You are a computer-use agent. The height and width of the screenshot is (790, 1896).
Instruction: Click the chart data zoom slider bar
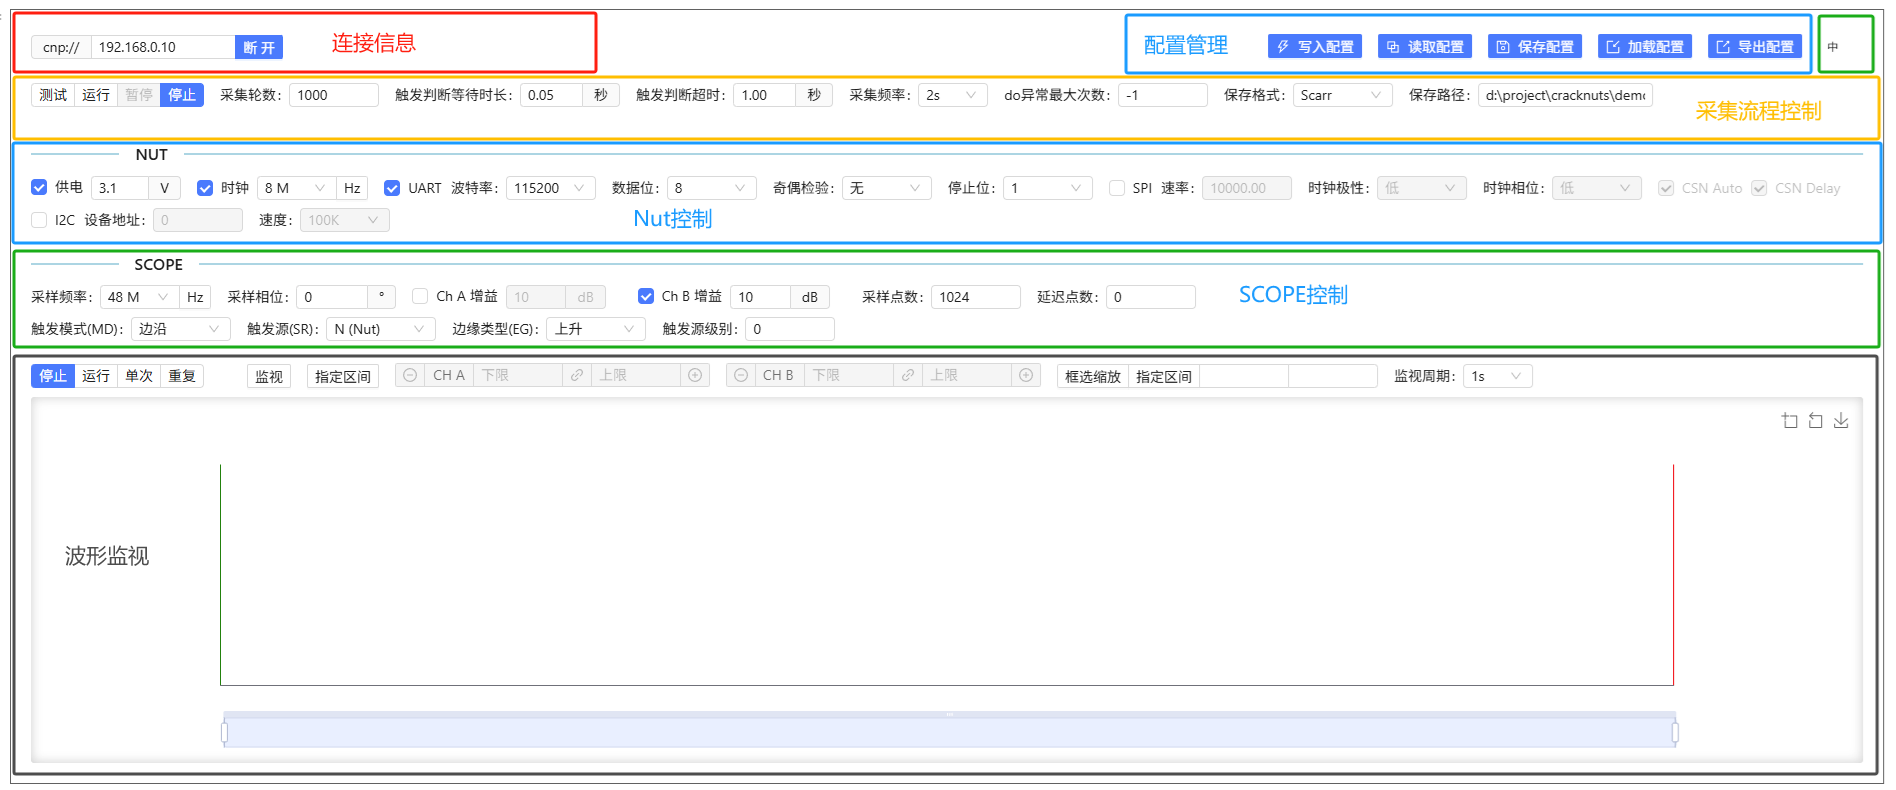tap(949, 732)
